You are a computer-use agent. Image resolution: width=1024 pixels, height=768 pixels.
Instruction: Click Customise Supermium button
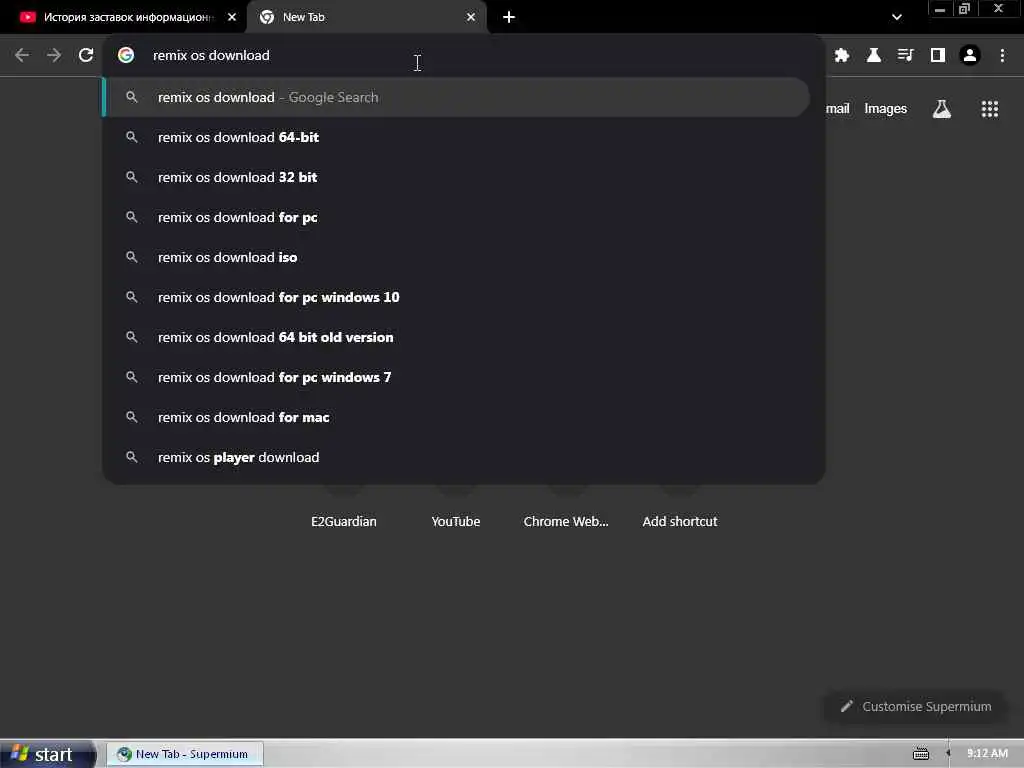916,707
